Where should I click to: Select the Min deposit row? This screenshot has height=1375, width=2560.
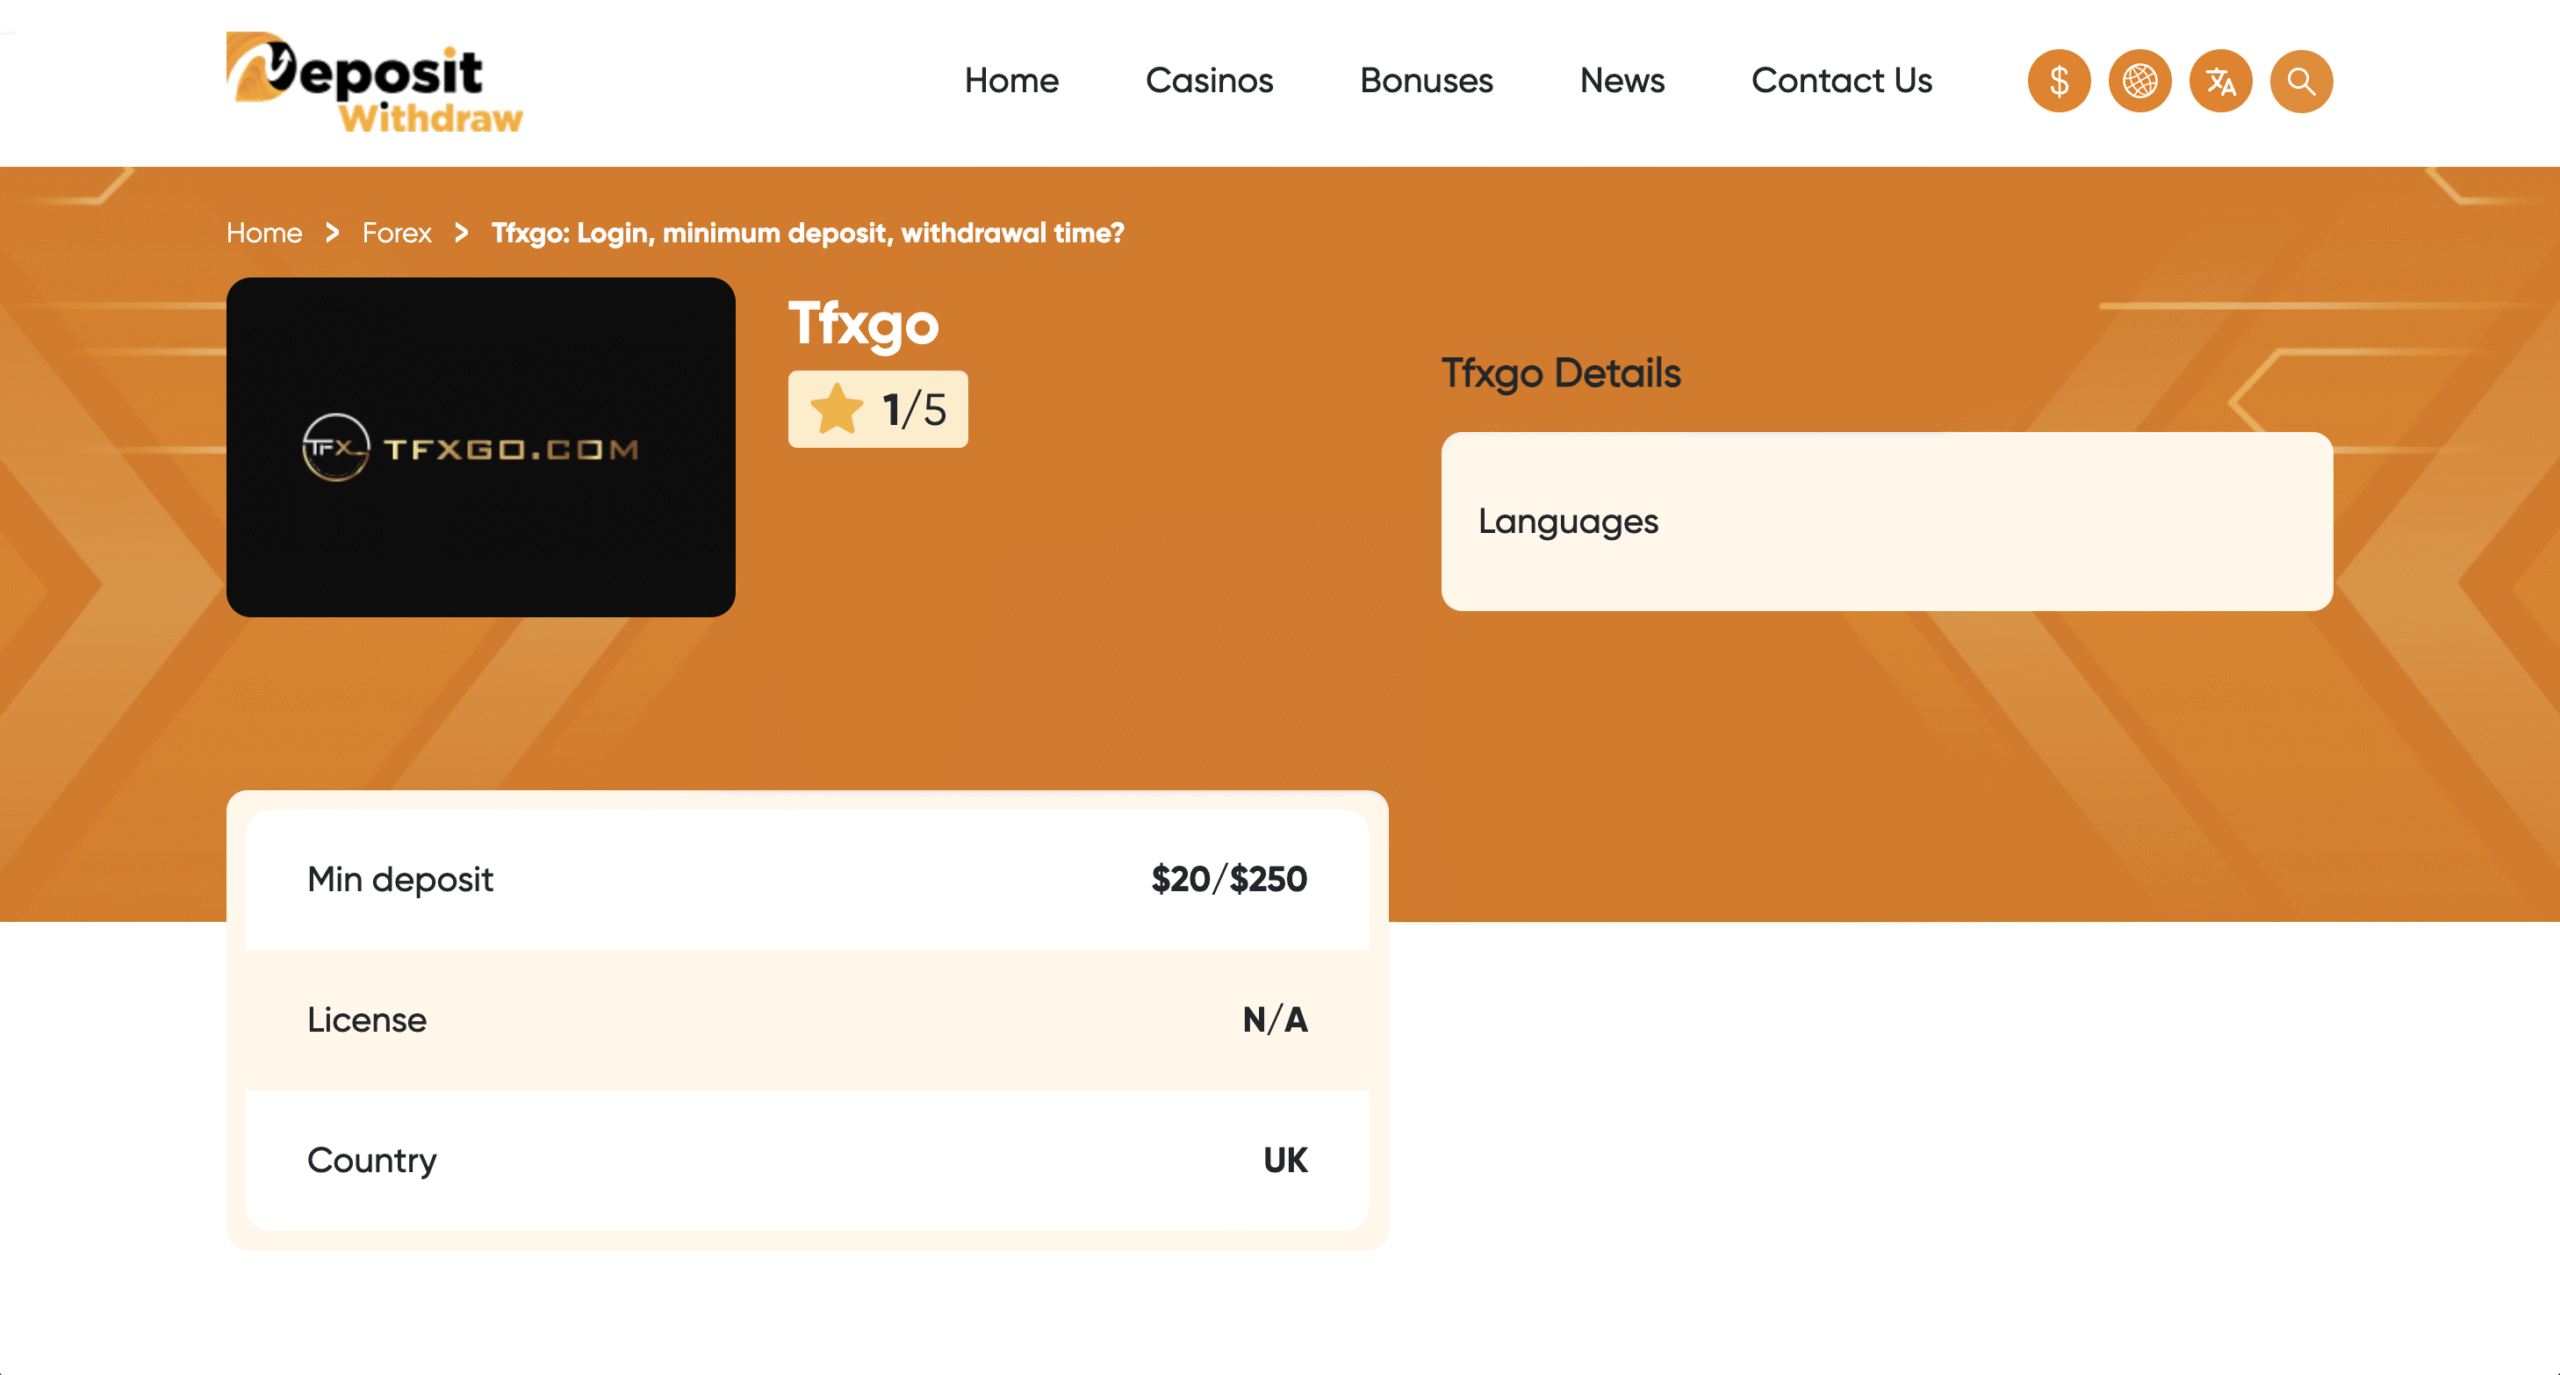(x=806, y=879)
